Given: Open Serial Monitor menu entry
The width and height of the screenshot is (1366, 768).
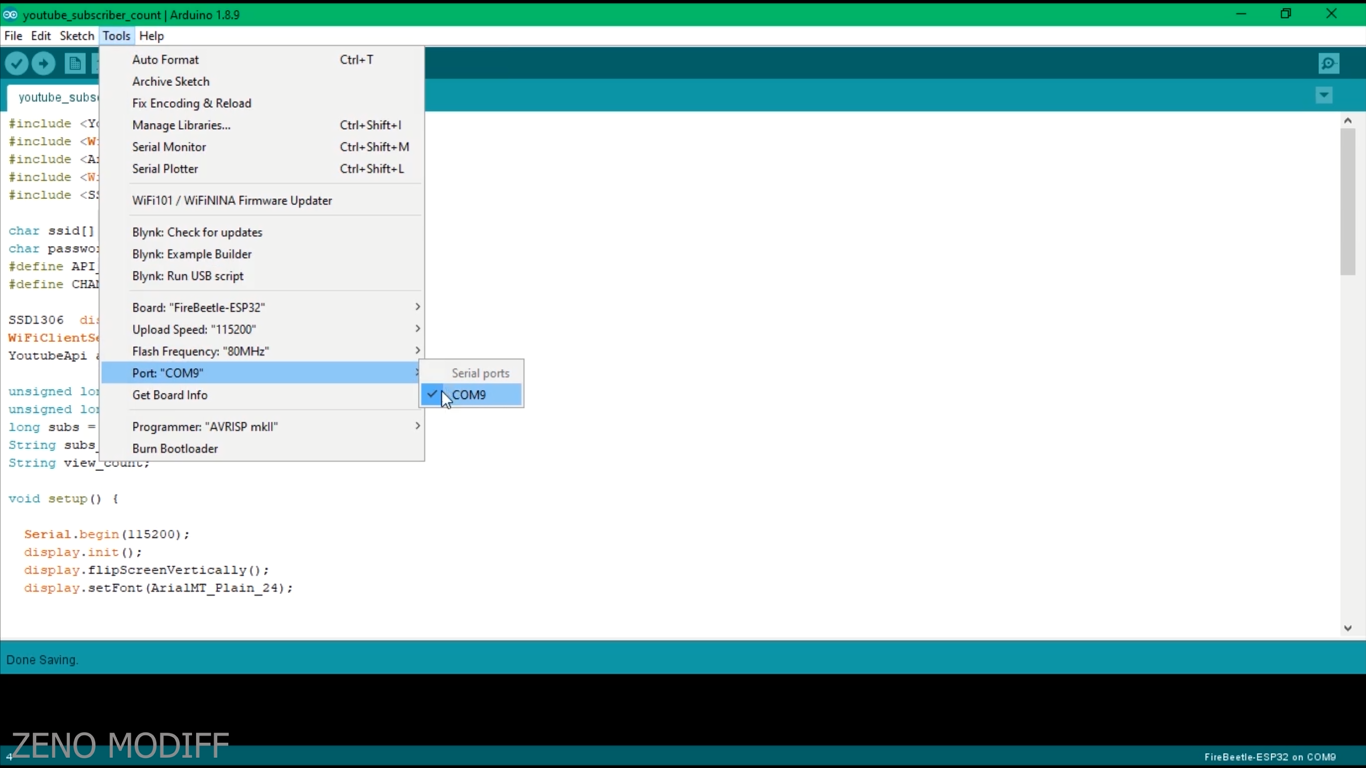Looking at the screenshot, I should 263,147.
